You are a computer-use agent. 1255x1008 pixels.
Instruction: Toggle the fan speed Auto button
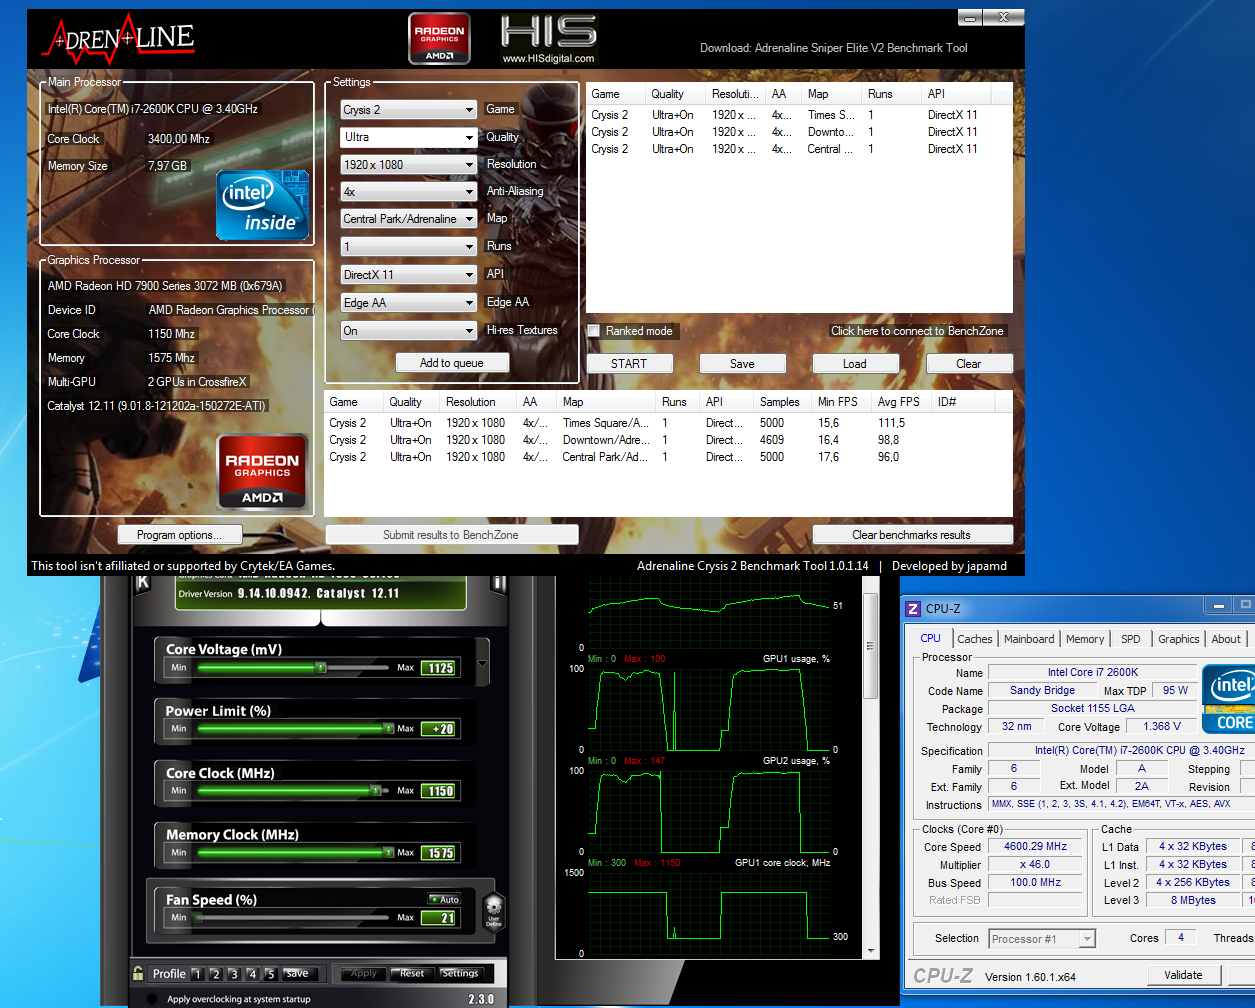[444, 899]
